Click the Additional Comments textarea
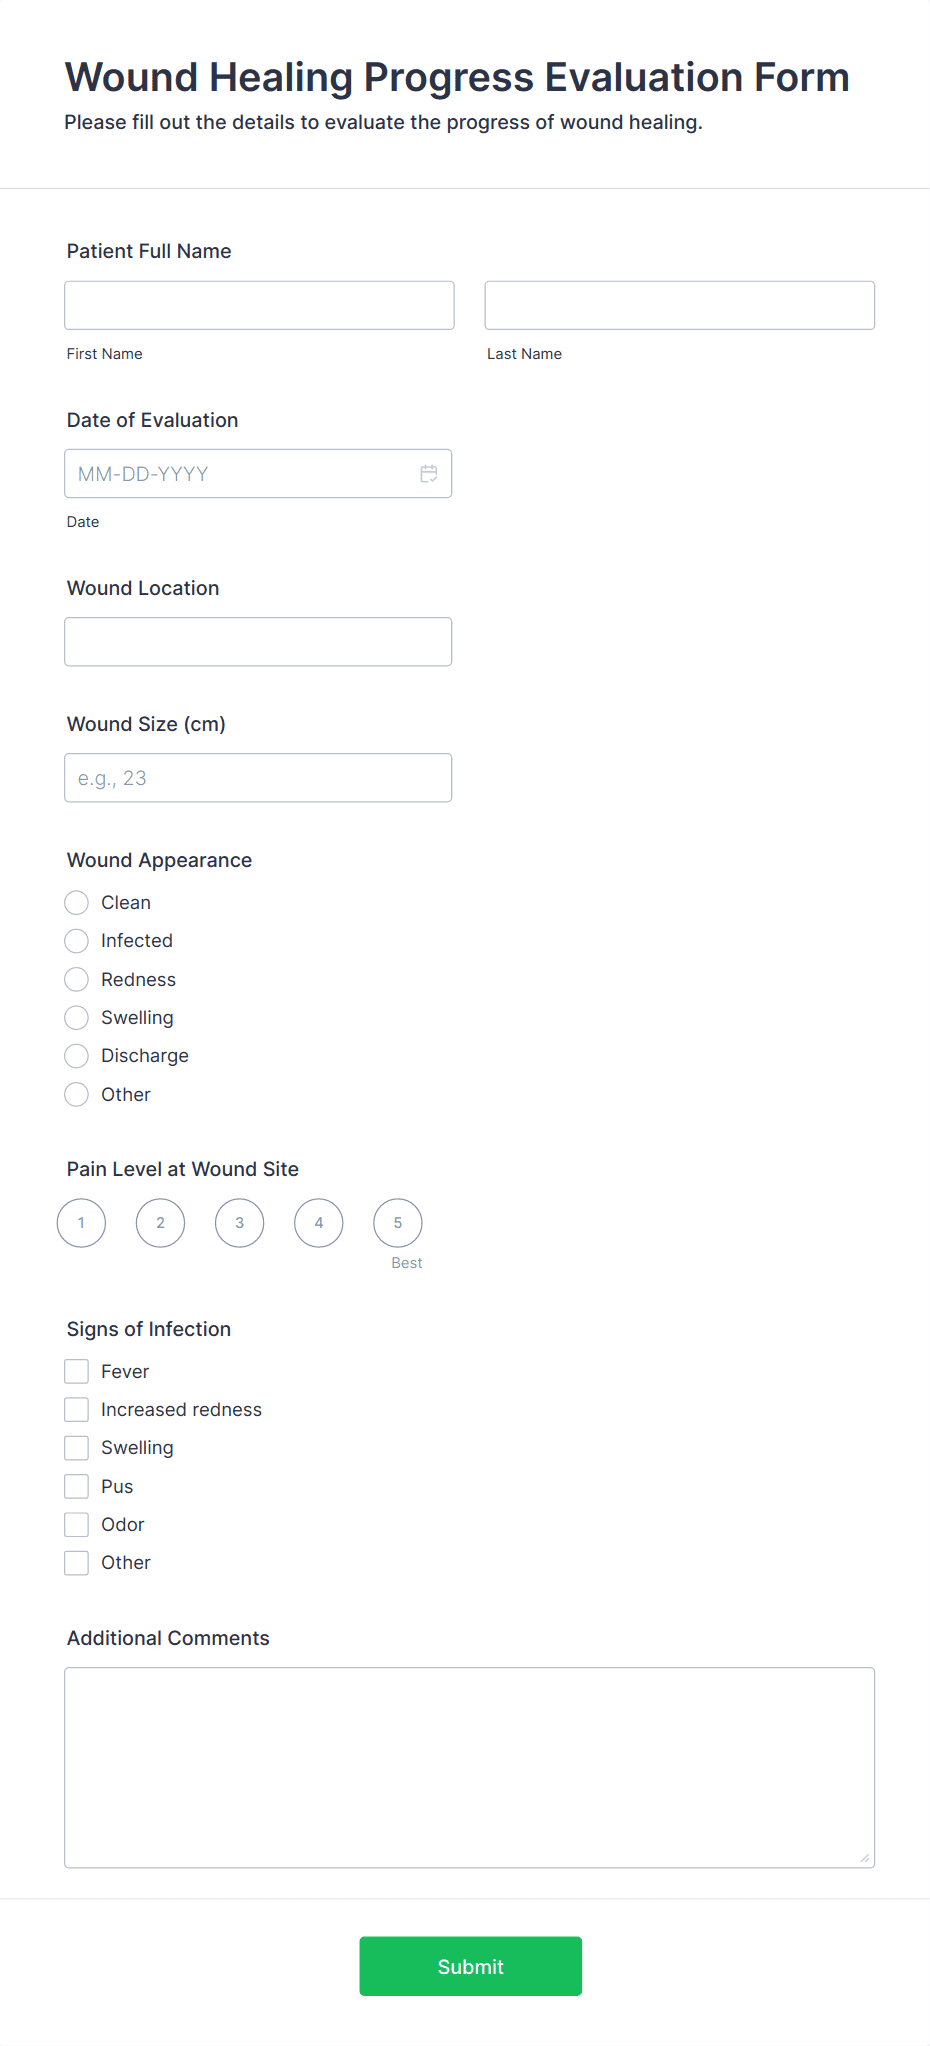The width and height of the screenshot is (930, 2046). 469,1767
